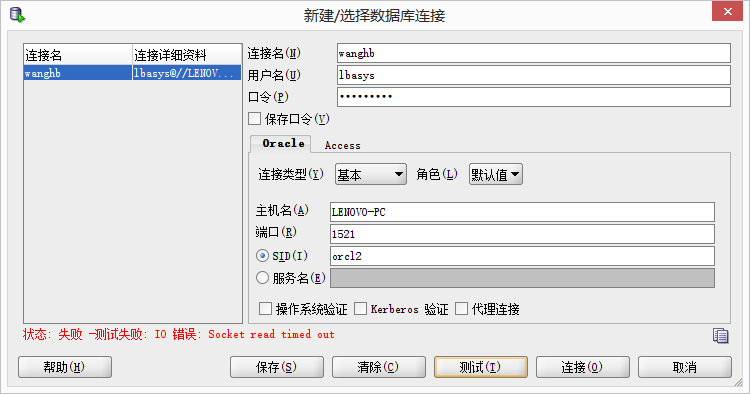
Task: Click the 连接详细资料 column header
Action: click(187, 55)
